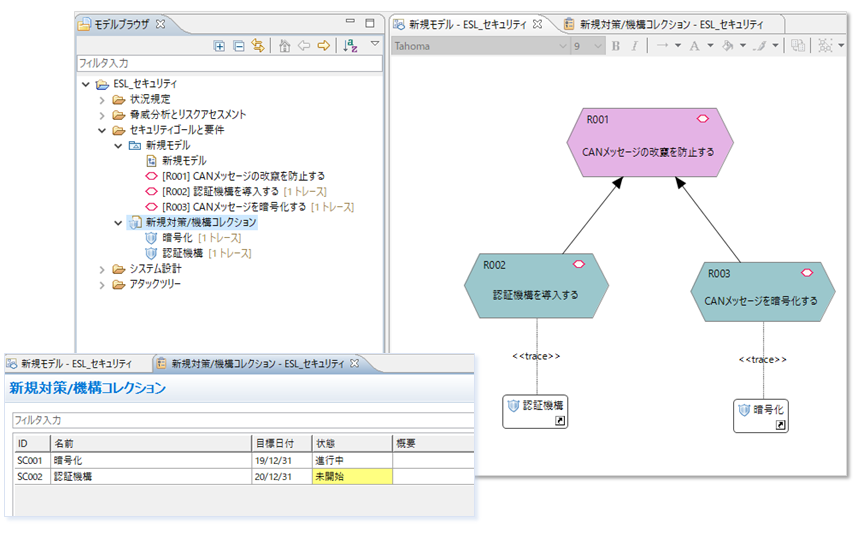Toggle Link with Editor double-arrow icon
The height and width of the screenshot is (544, 862).
(x=258, y=46)
